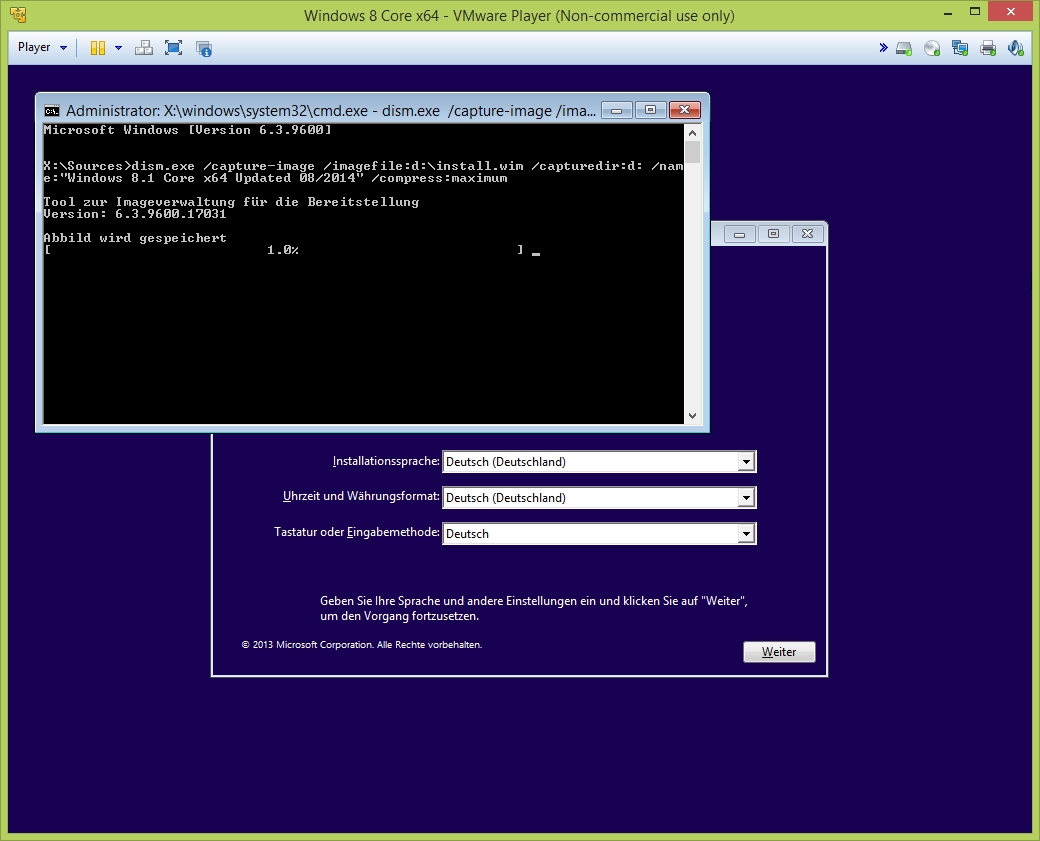The height and width of the screenshot is (841, 1040).
Task: Click the printer device icon
Action: (988, 48)
